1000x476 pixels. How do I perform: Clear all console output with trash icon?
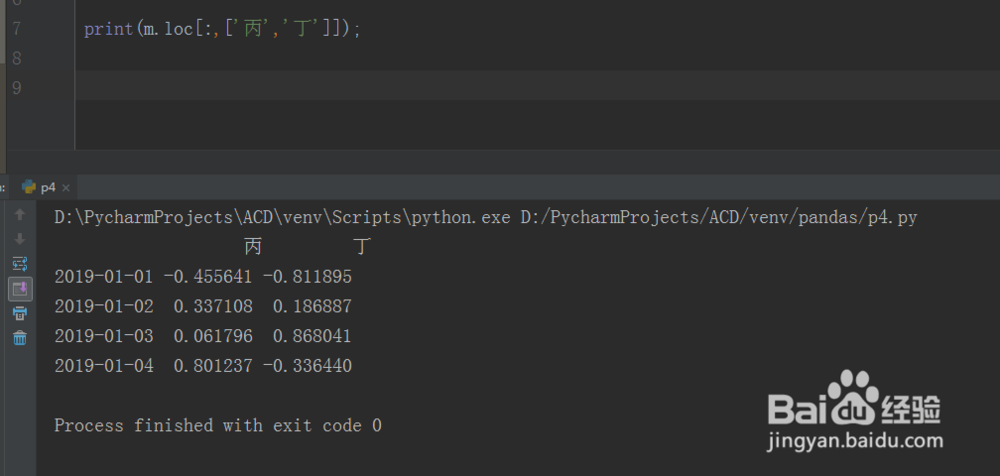click(x=19, y=338)
